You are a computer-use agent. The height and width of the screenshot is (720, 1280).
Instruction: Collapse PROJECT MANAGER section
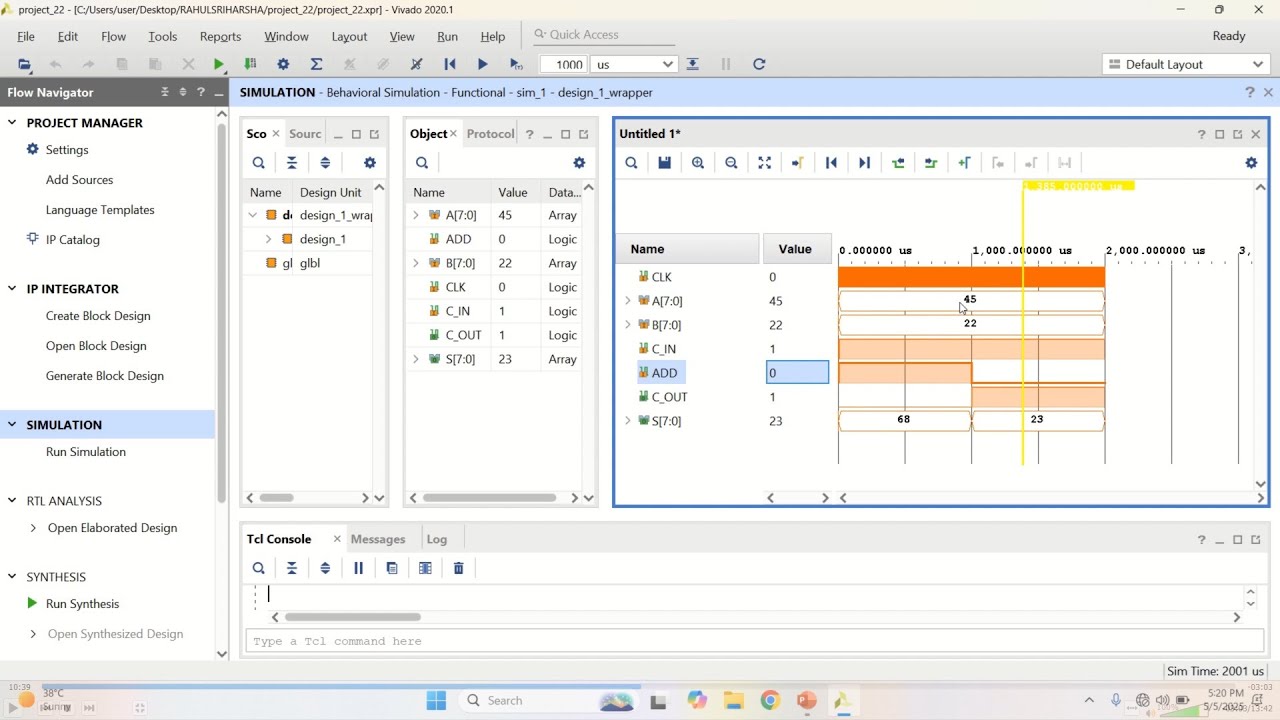coord(12,123)
